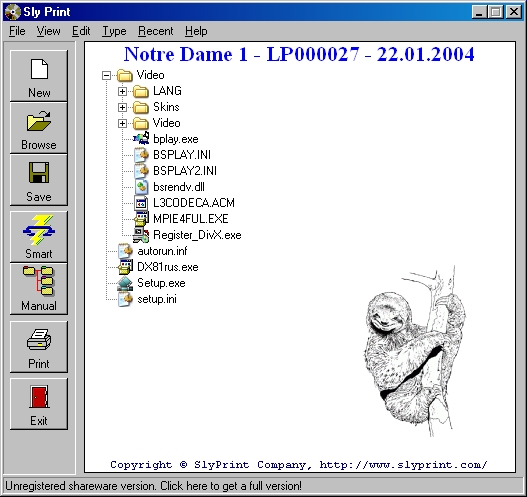The image size is (527, 497).
Task: Select the L3CODECA.ACM file name
Action: click(x=194, y=203)
